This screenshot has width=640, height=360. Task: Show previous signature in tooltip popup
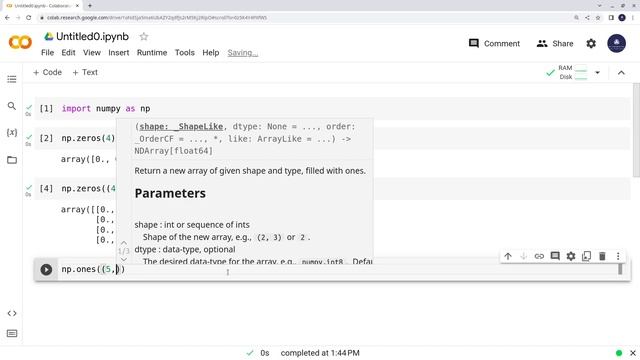(x=124, y=243)
